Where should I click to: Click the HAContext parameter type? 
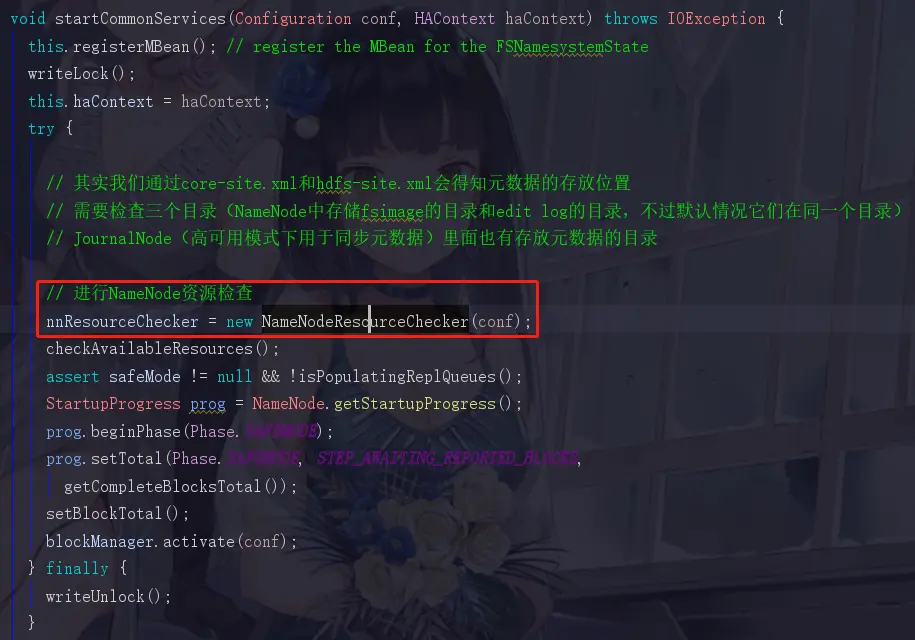tap(455, 19)
